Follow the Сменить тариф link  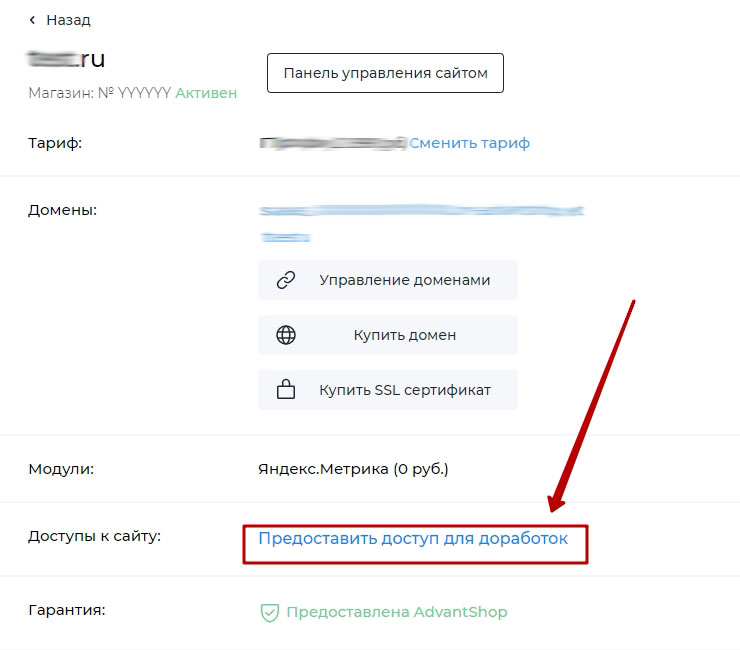tap(469, 143)
